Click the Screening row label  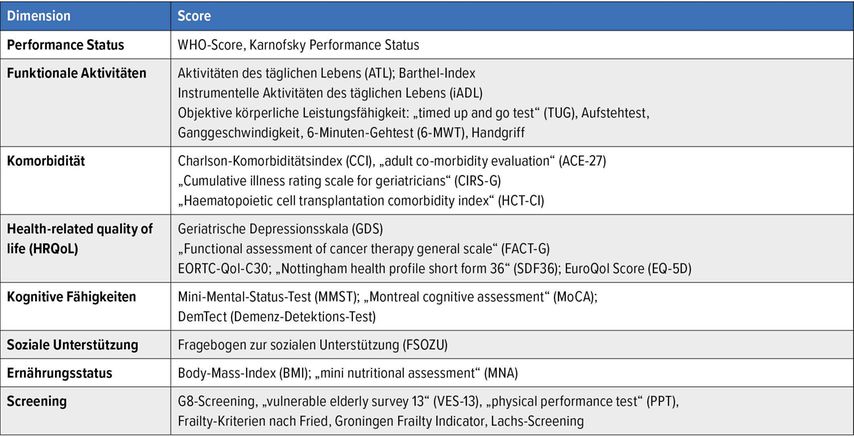pyautogui.click(x=38, y=401)
